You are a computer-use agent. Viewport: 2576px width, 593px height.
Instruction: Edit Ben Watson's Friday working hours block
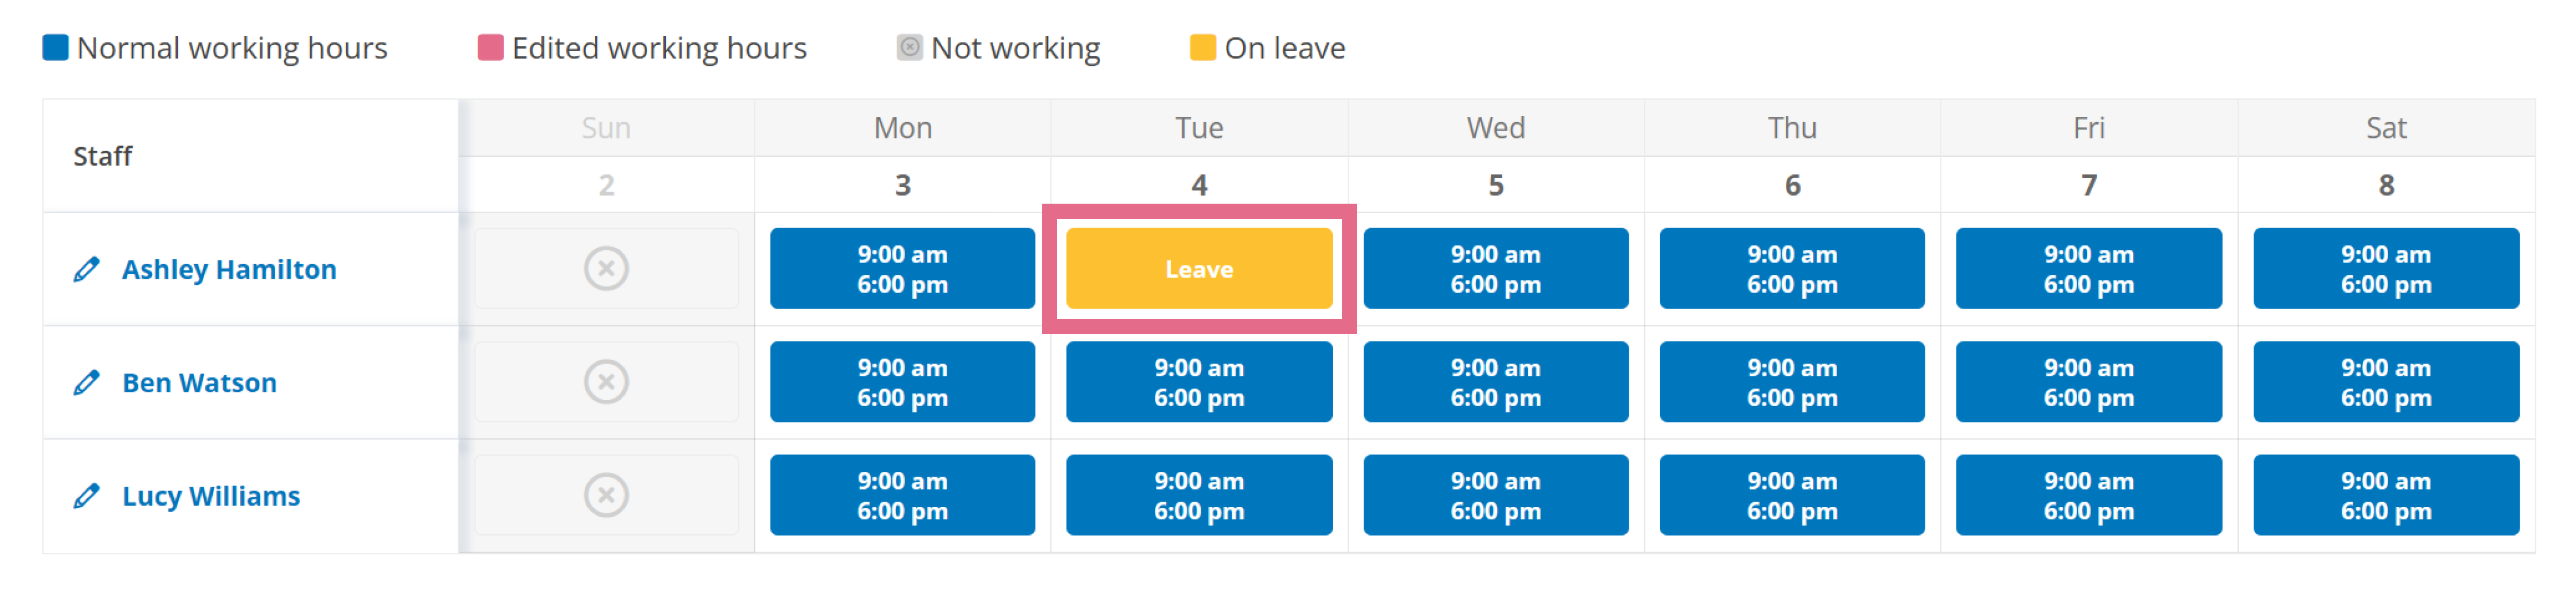pos(2089,382)
